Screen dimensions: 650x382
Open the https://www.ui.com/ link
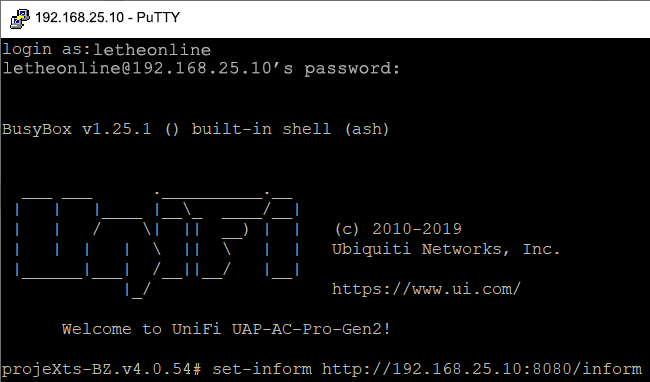coord(426,289)
